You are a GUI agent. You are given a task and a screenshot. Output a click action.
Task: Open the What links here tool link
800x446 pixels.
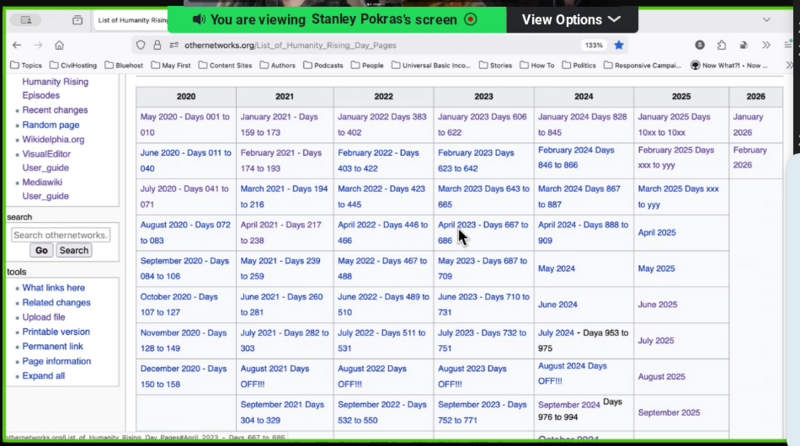pos(53,288)
